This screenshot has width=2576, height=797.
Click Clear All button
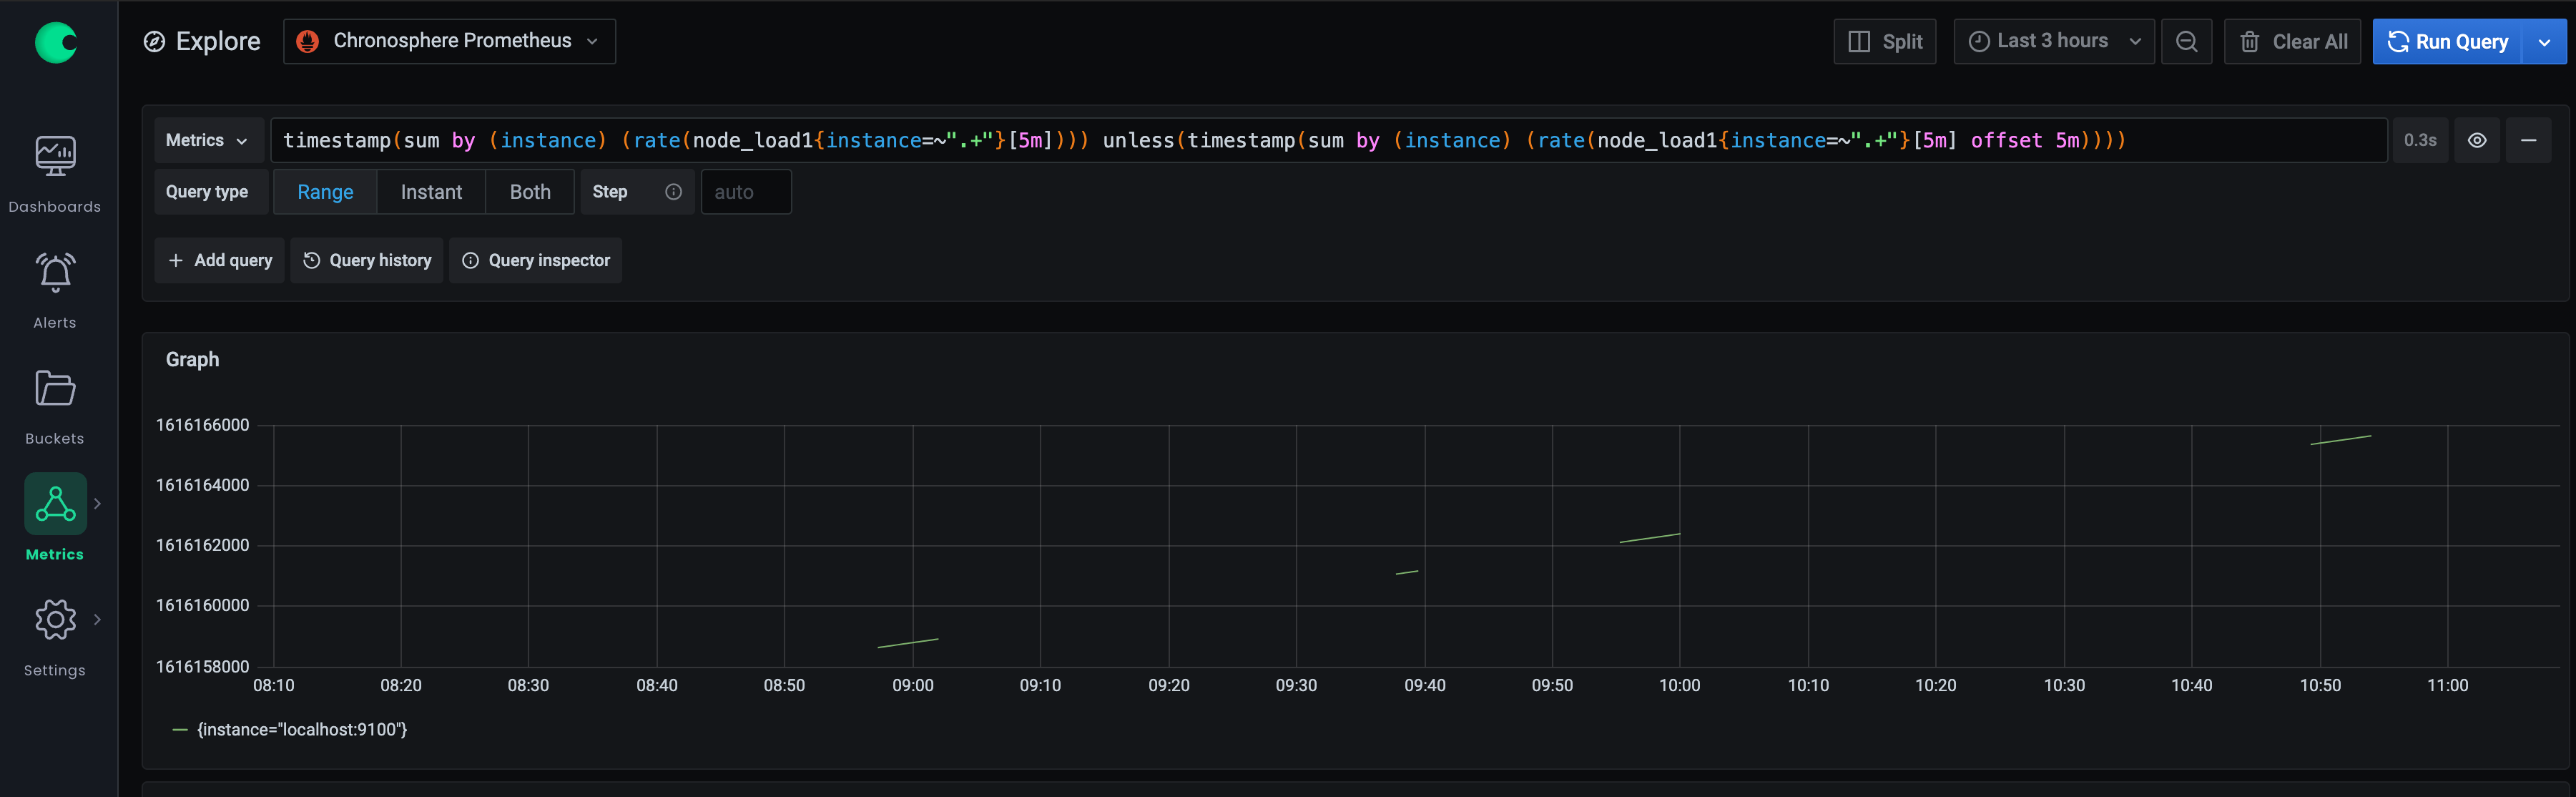click(2293, 41)
